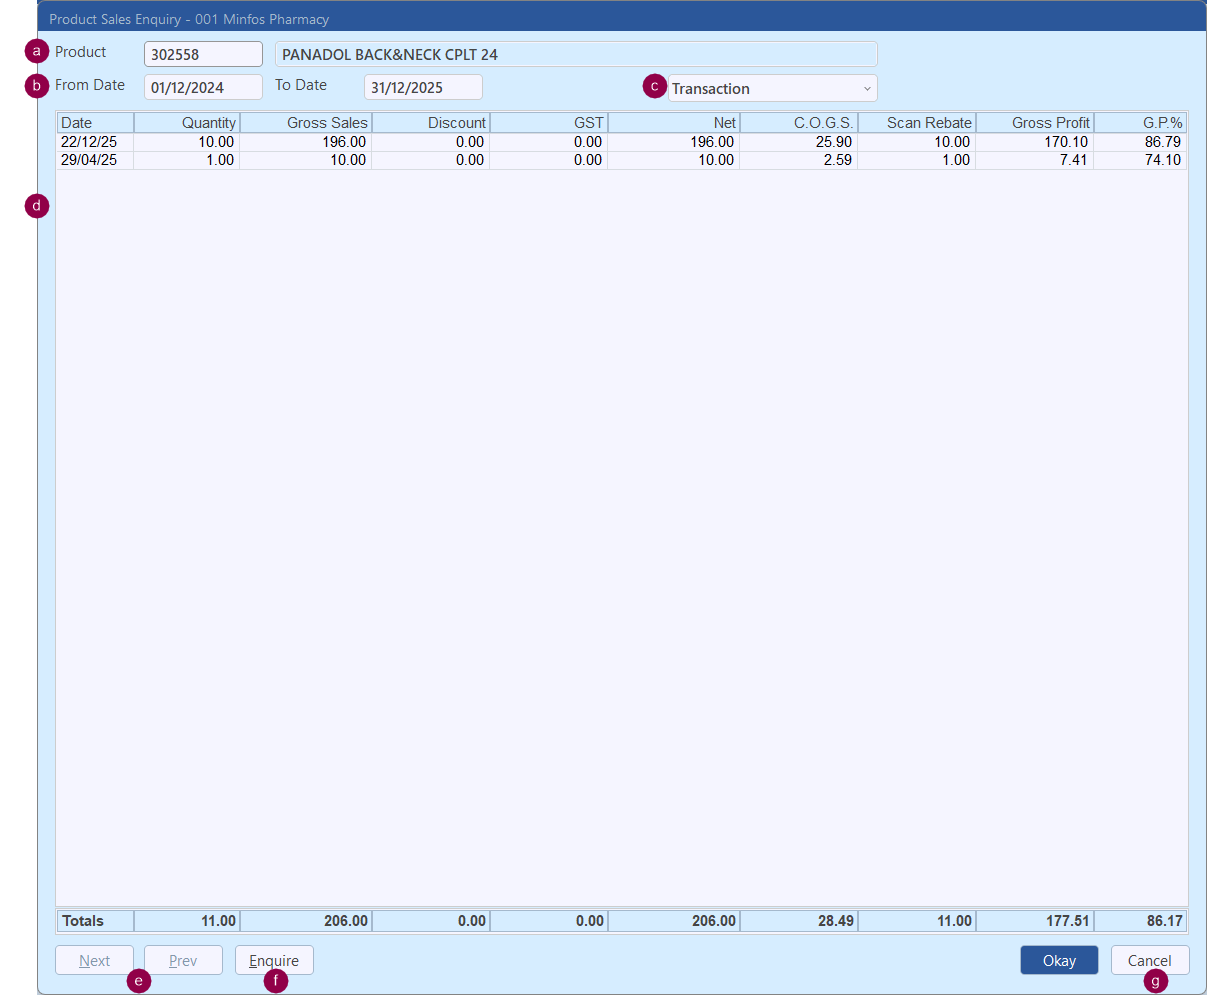The height and width of the screenshot is (995, 1207).
Task: Click the C.O.G.S. column header
Action: point(799,123)
